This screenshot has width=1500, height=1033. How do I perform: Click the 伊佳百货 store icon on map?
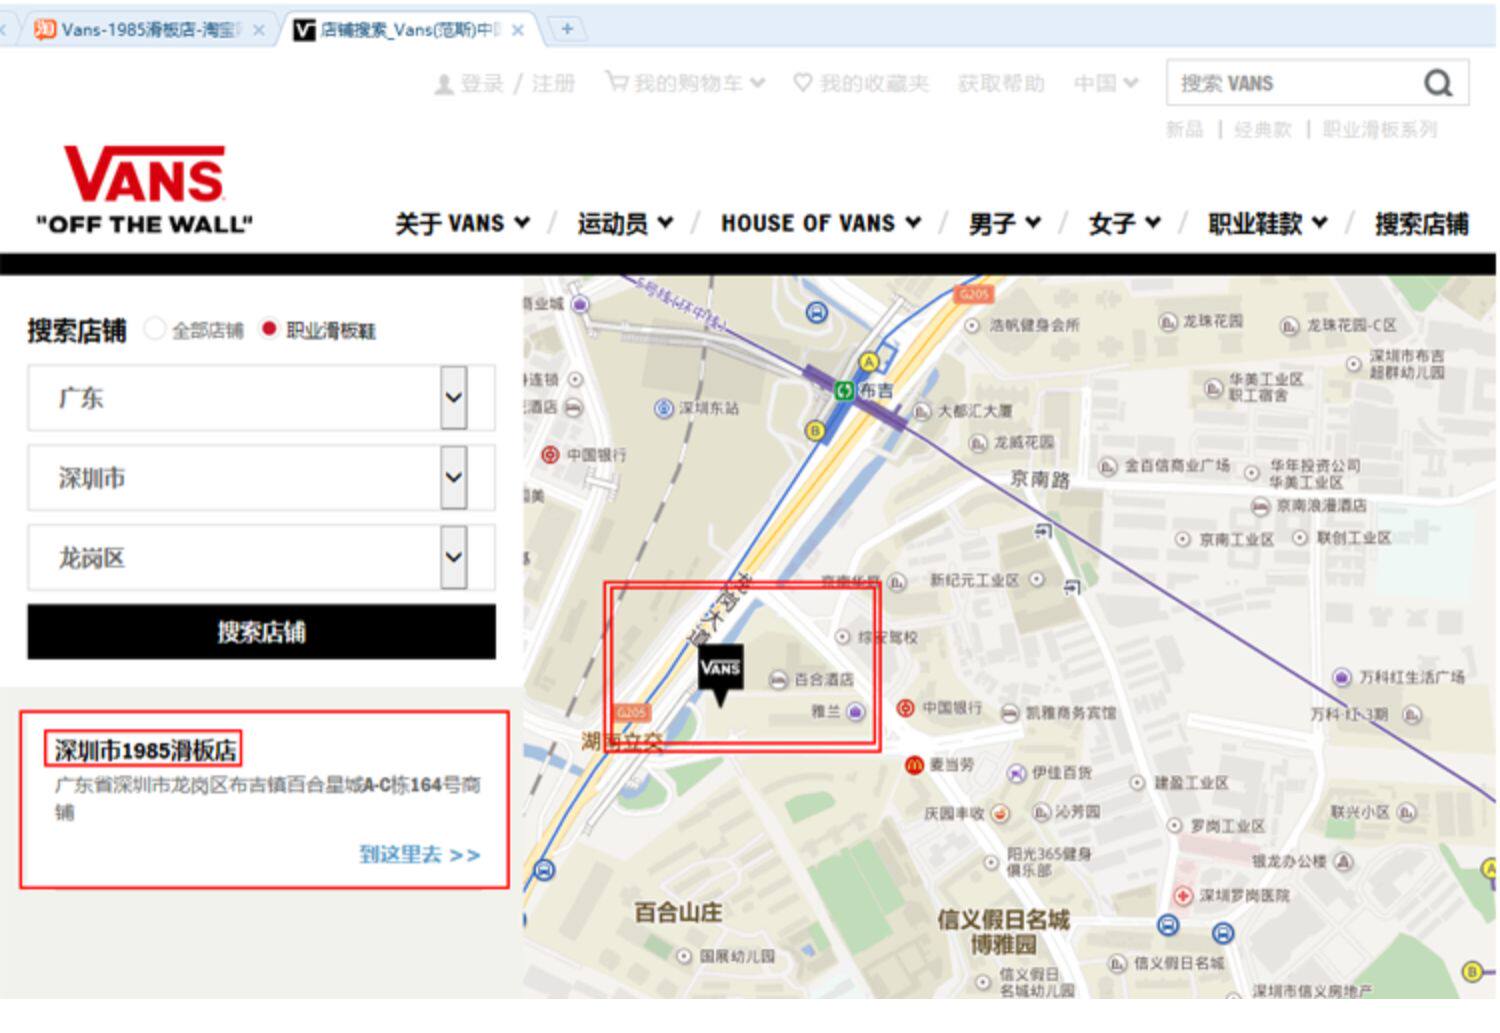(x=1017, y=773)
